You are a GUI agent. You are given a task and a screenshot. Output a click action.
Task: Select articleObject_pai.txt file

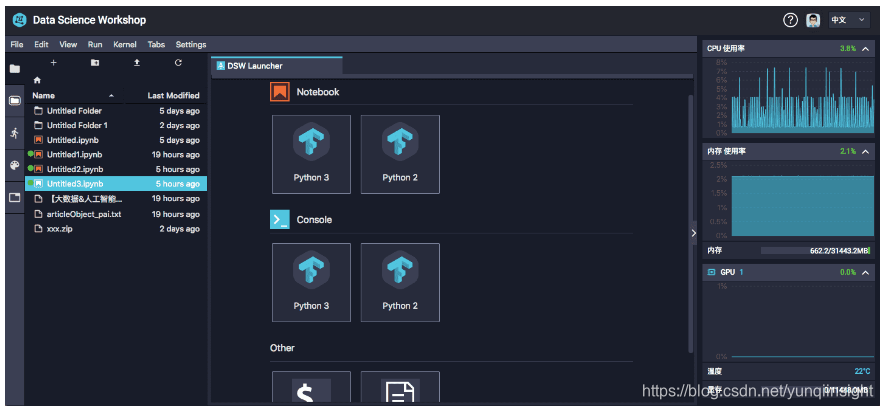coord(116,214)
